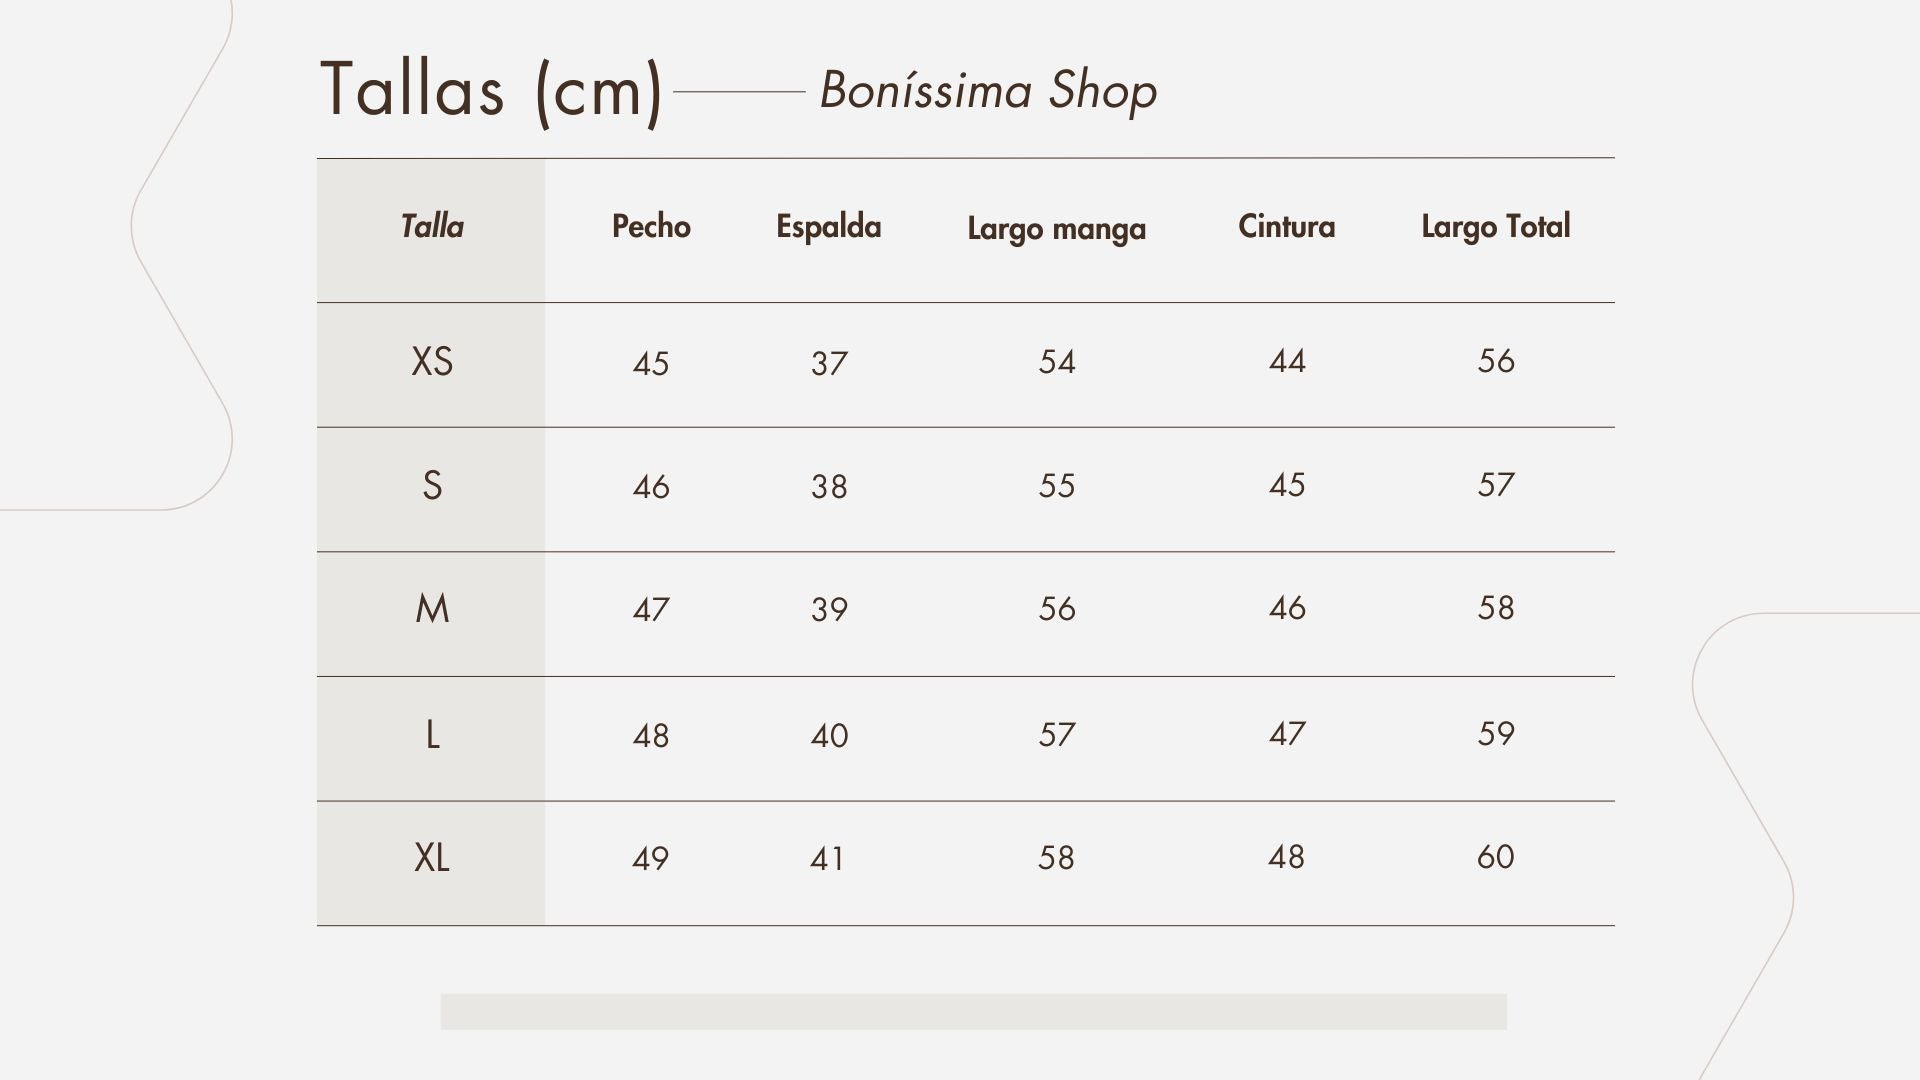Click the Tallas (cm) title
Image resolution: width=1920 pixels, height=1080 pixels.
coord(491,92)
